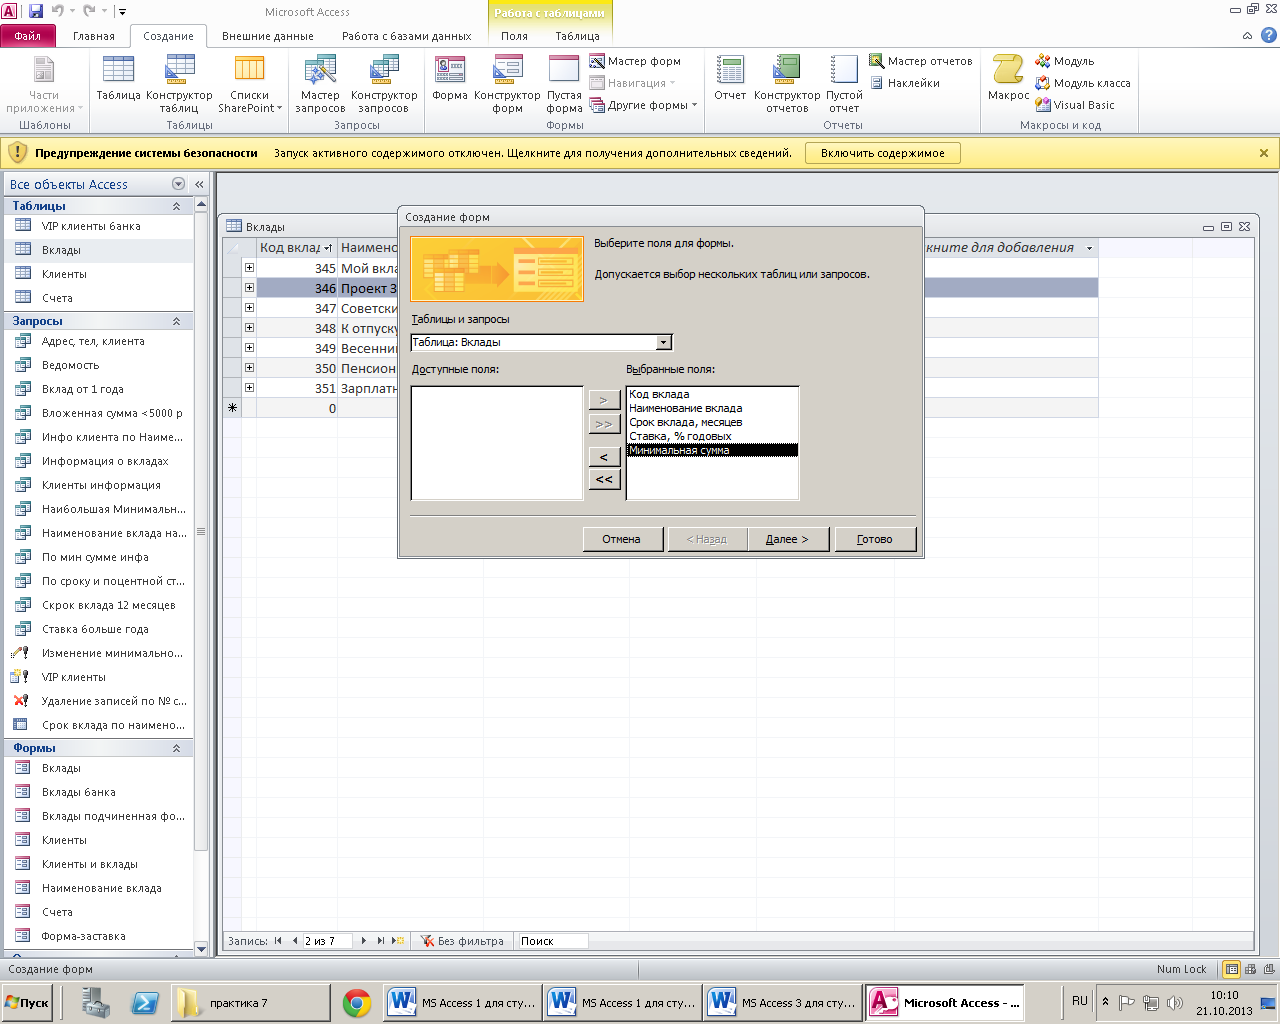The image size is (1280, 1024).
Task: Click the Без фильтра indicator
Action: (463, 941)
